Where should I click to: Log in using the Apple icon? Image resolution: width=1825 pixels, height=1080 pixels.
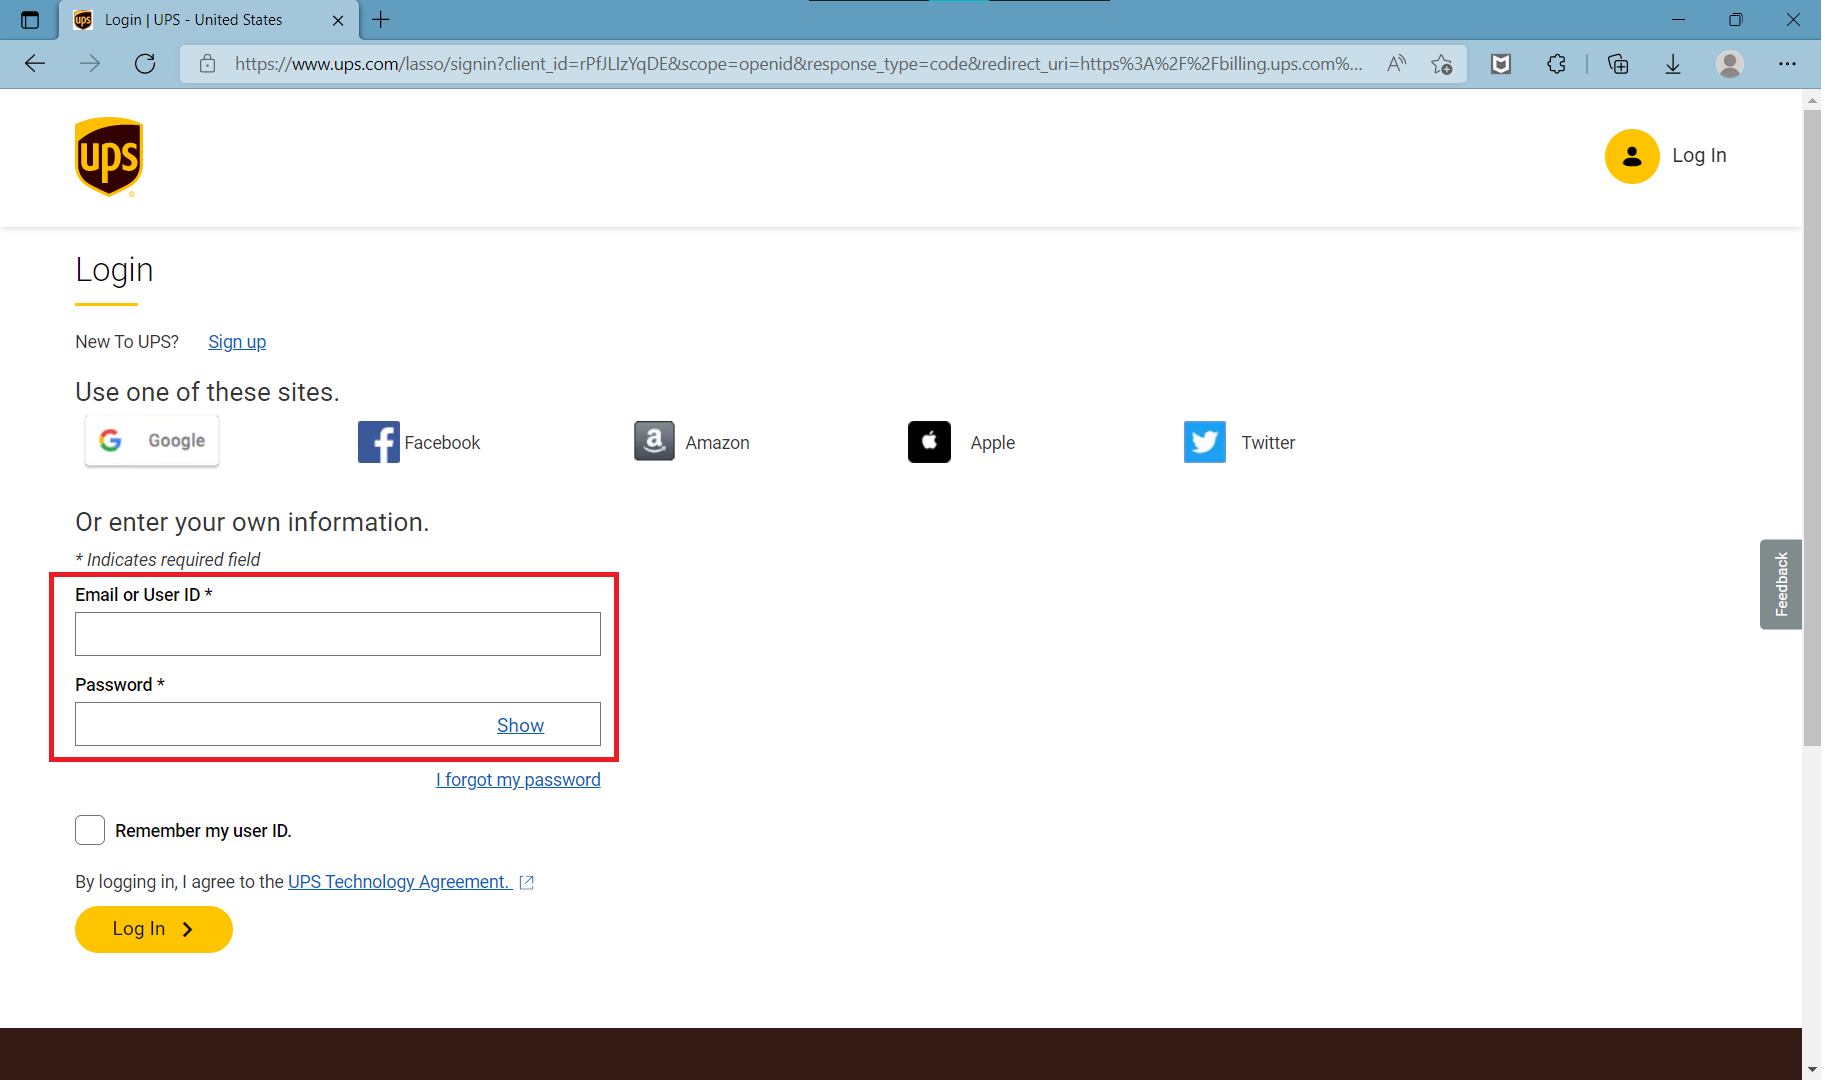(929, 442)
